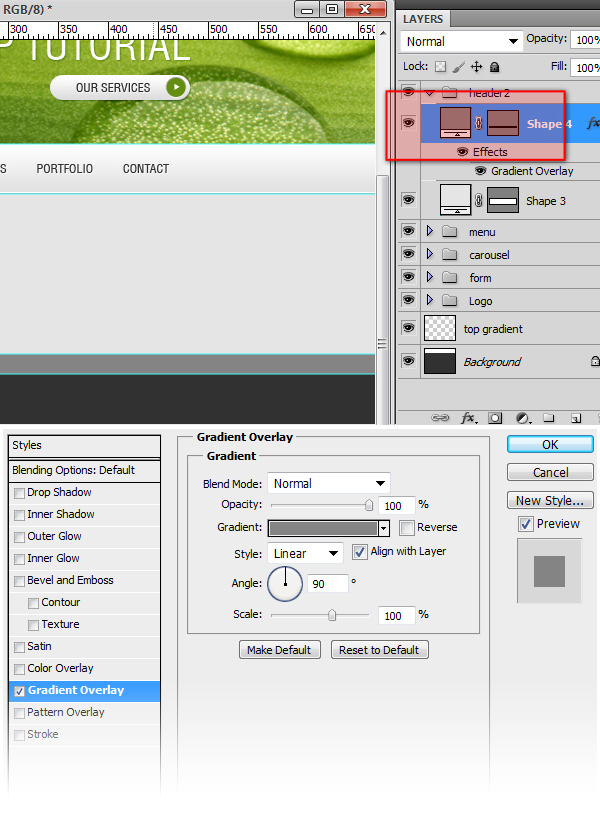Click the OK button
600x840 pixels.
[x=550, y=445]
